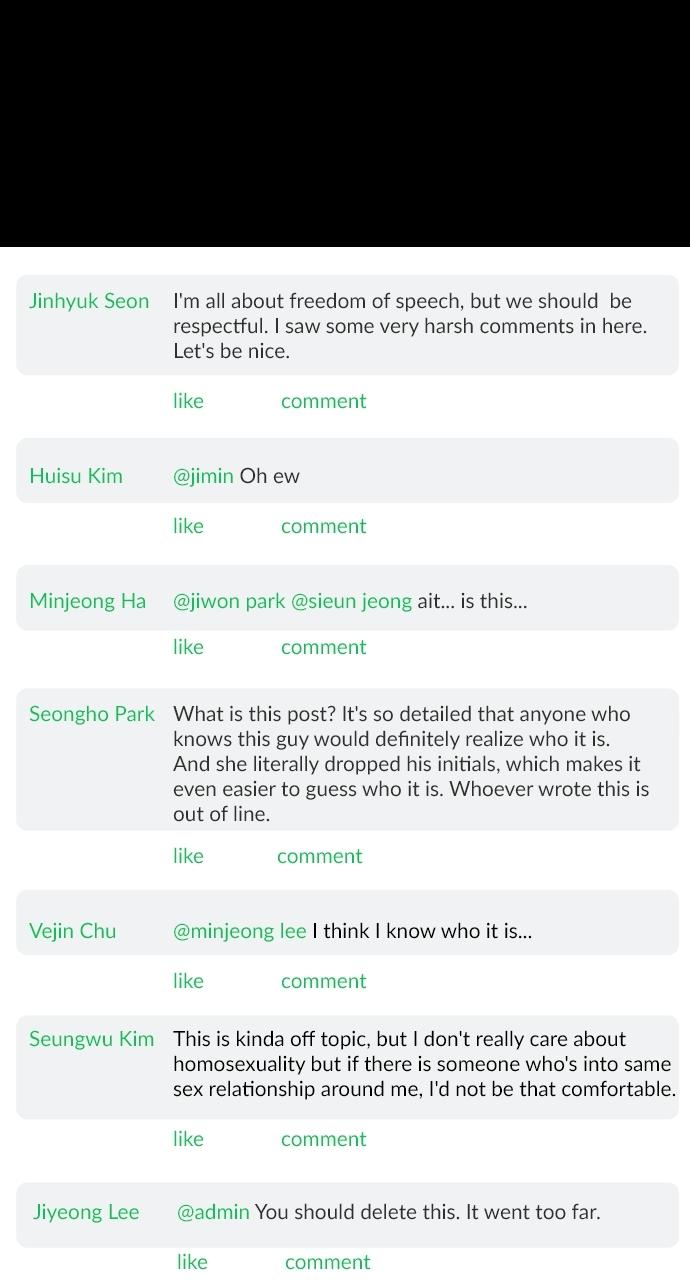Reply with comment to Jinhyuk Seon
The image size is (690, 1280).
[323, 401]
